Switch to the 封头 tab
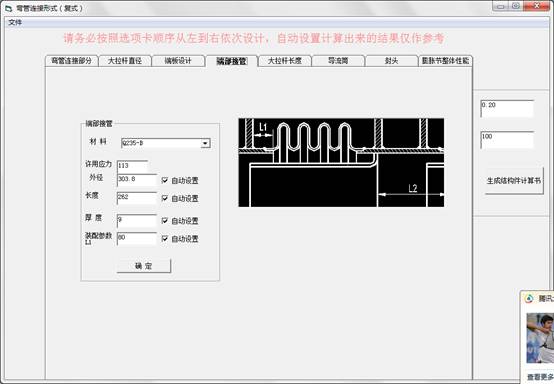Image resolution: width=554 pixels, height=384 pixels. pyautogui.click(x=391, y=61)
